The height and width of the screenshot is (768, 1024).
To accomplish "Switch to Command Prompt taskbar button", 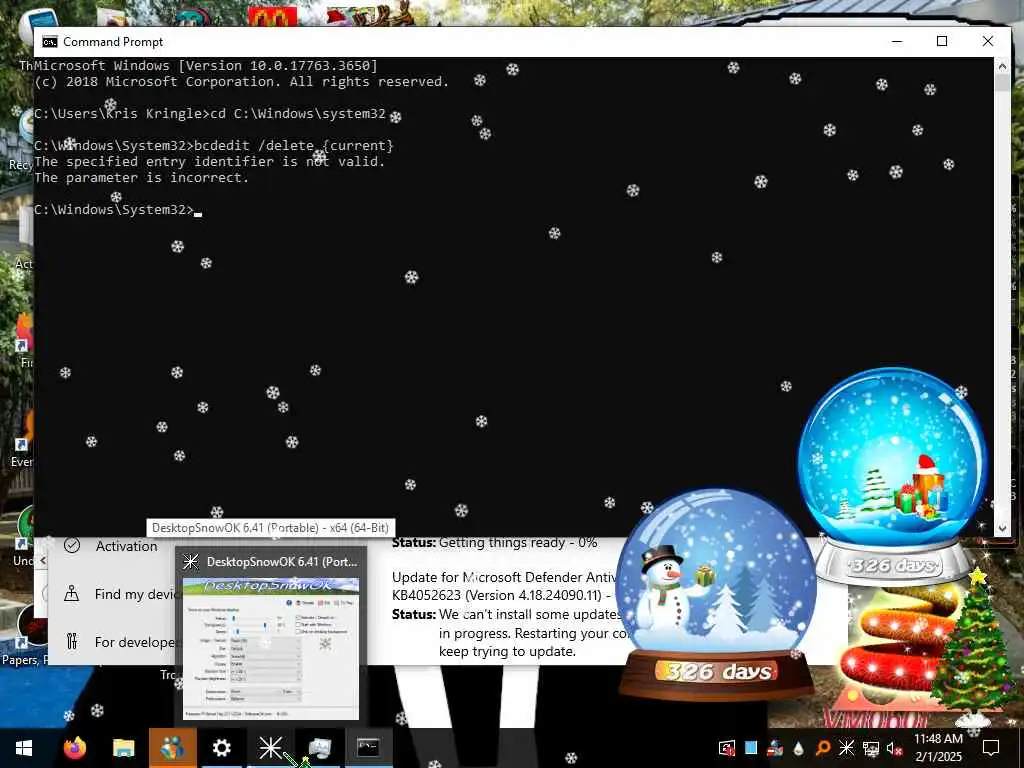I will (368, 748).
